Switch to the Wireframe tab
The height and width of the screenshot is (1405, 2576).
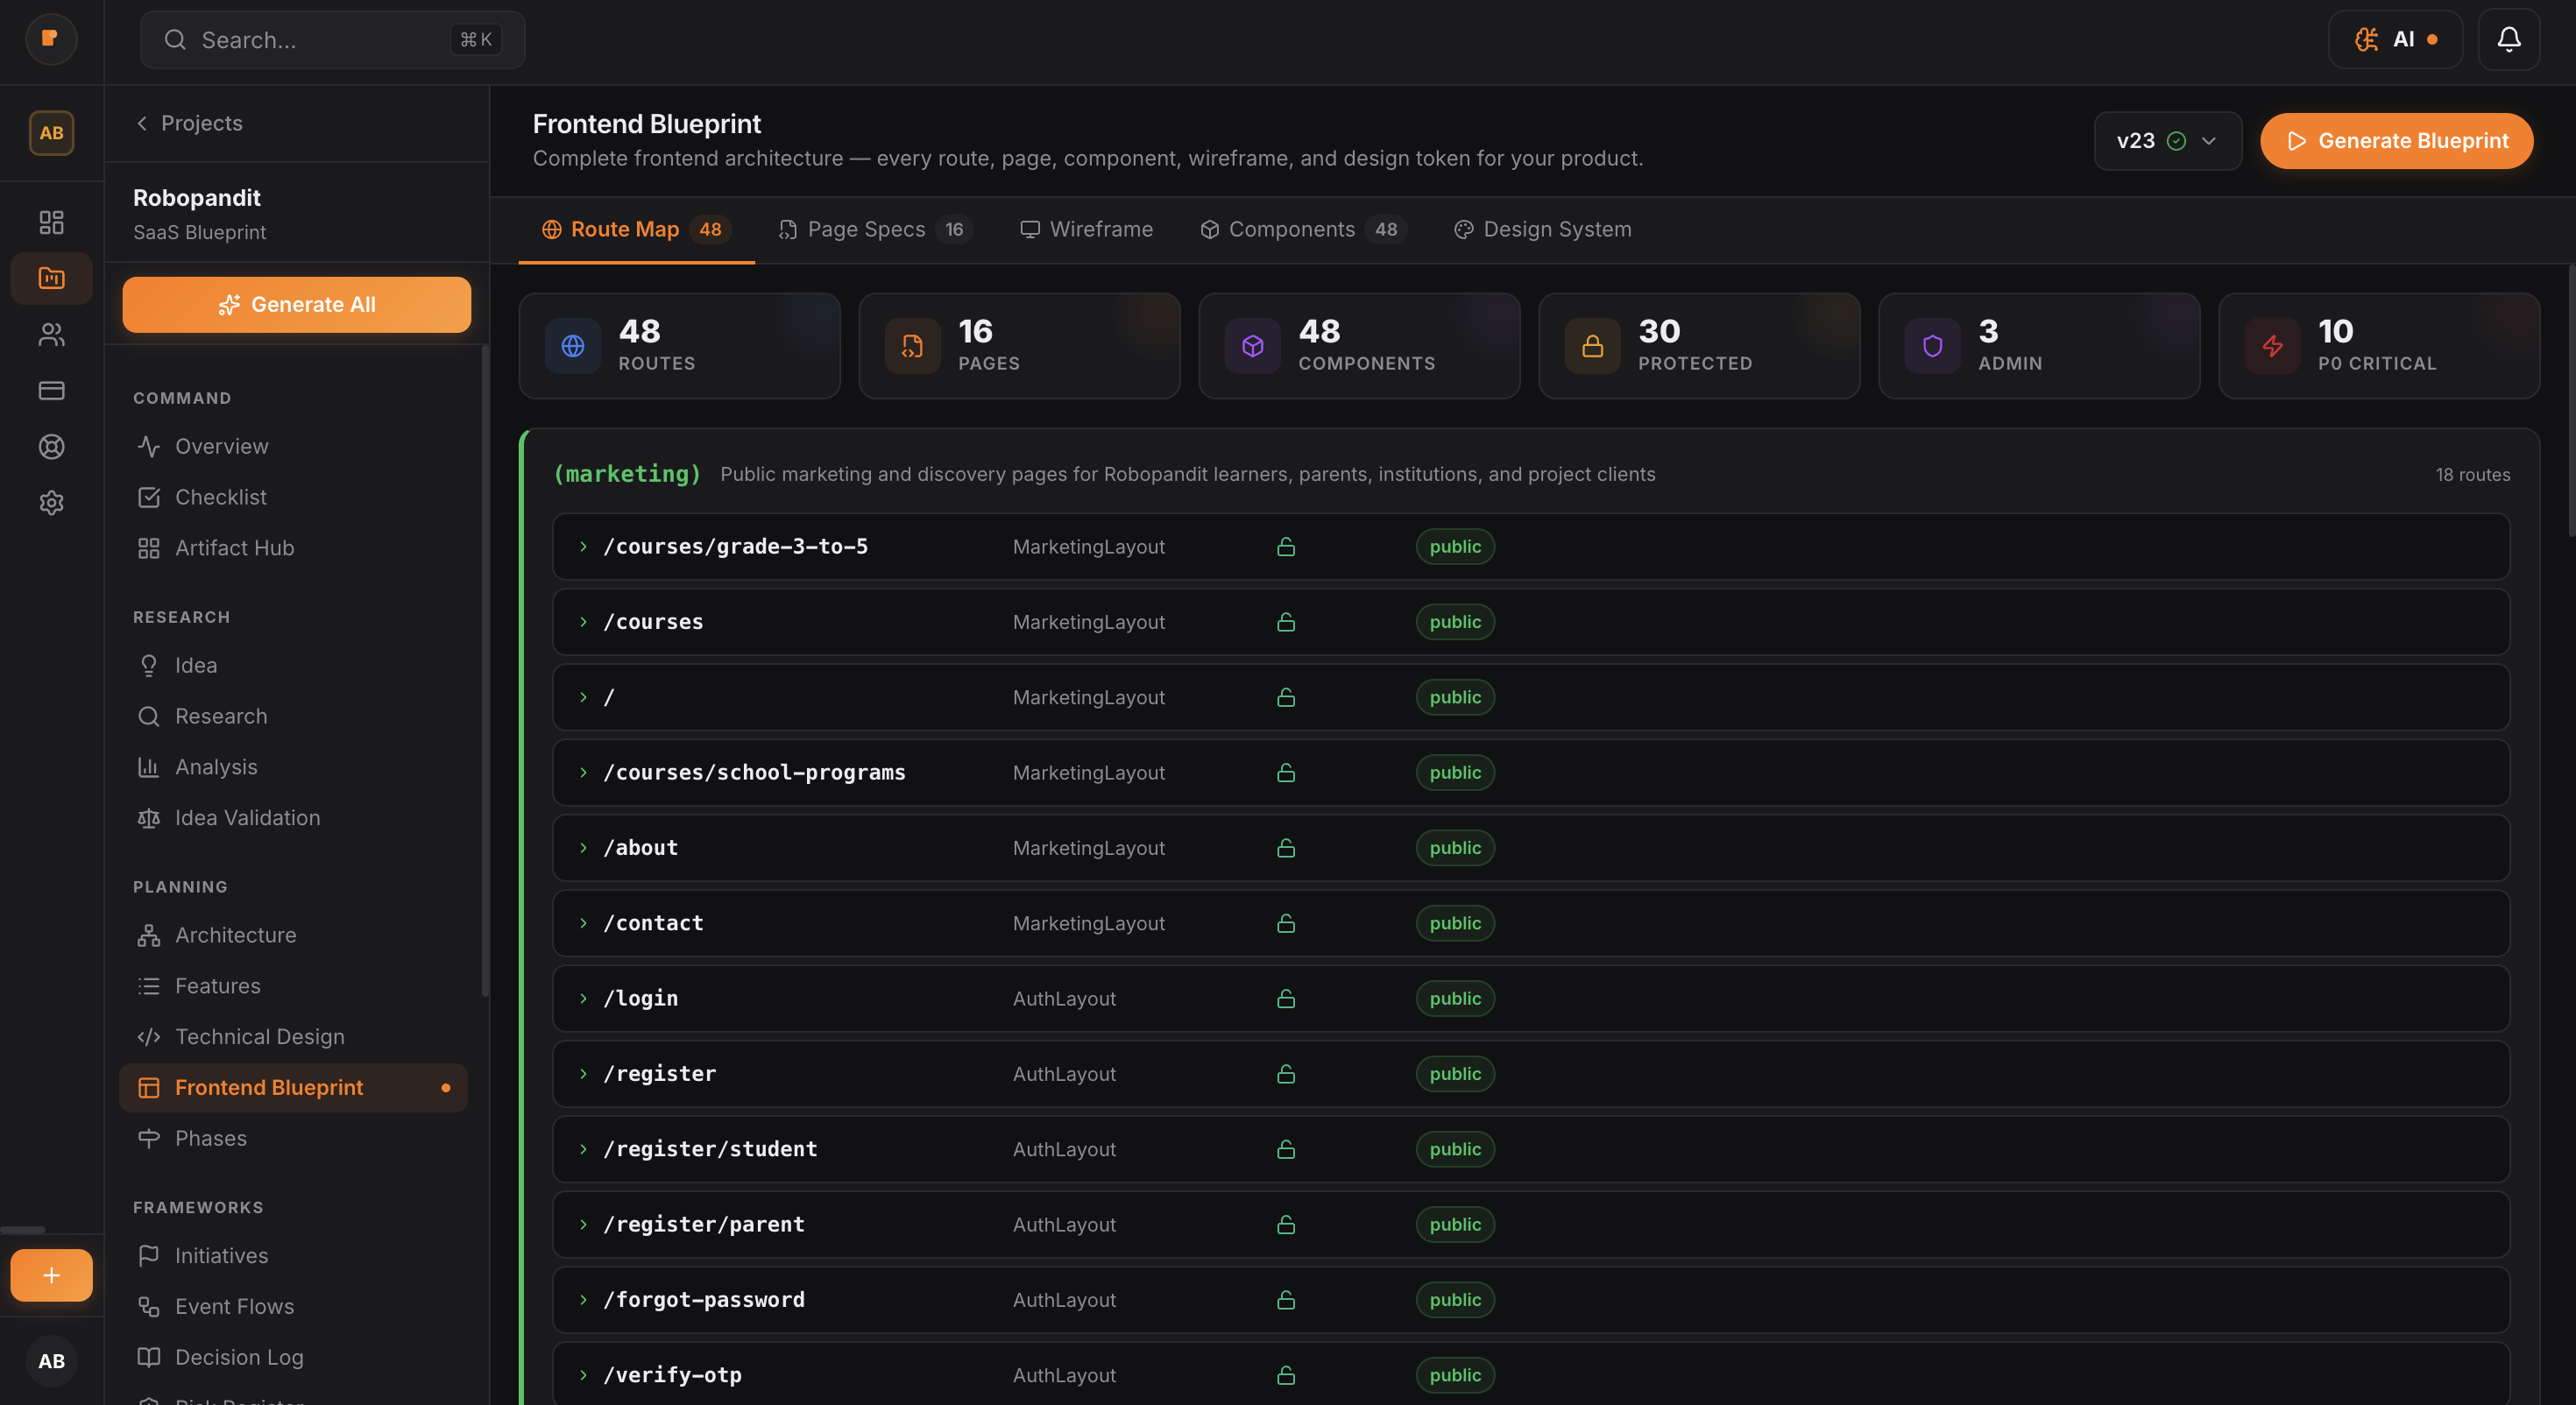pos(1087,229)
